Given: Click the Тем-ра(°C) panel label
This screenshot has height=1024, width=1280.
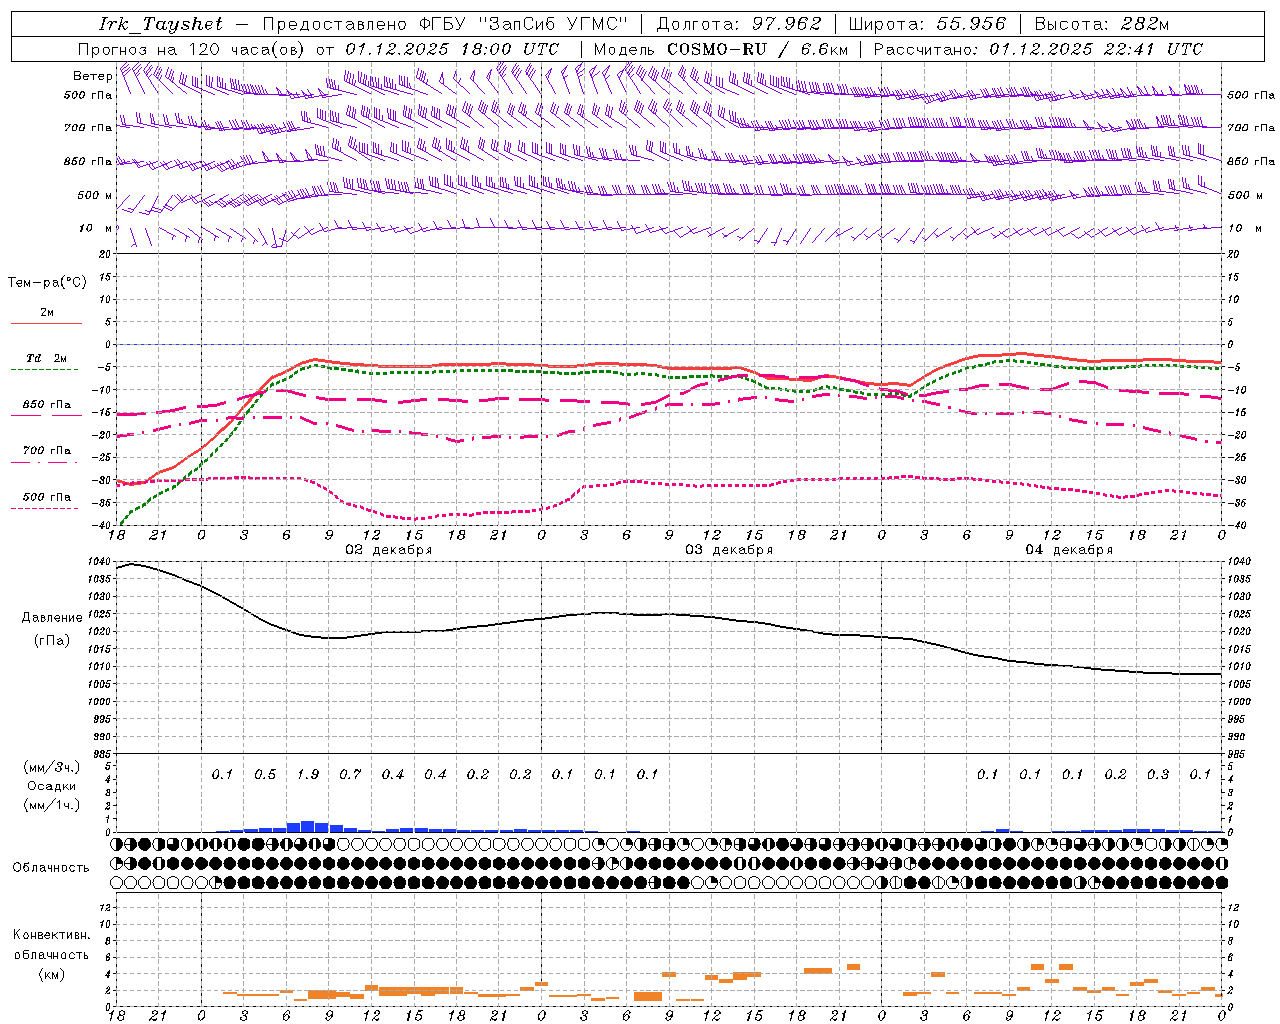Looking at the screenshot, I should 47,283.
